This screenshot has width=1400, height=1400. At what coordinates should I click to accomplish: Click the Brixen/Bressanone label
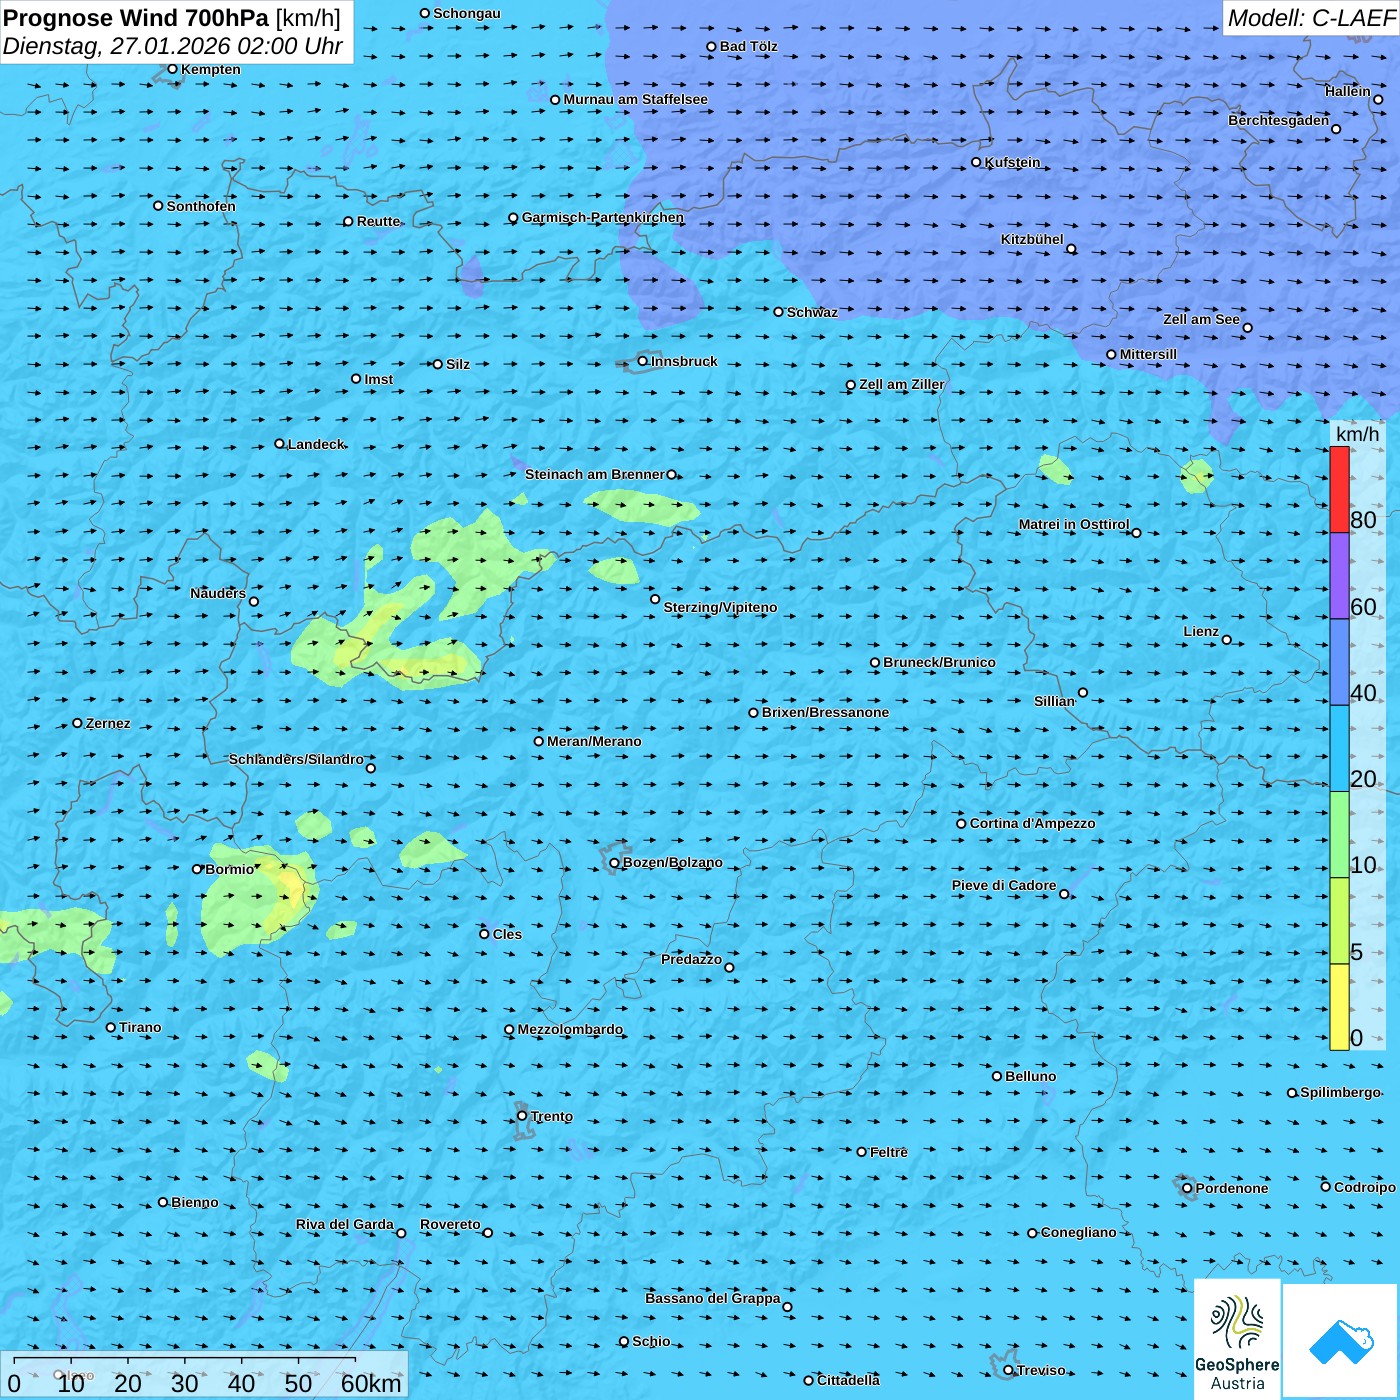pyautogui.click(x=825, y=712)
